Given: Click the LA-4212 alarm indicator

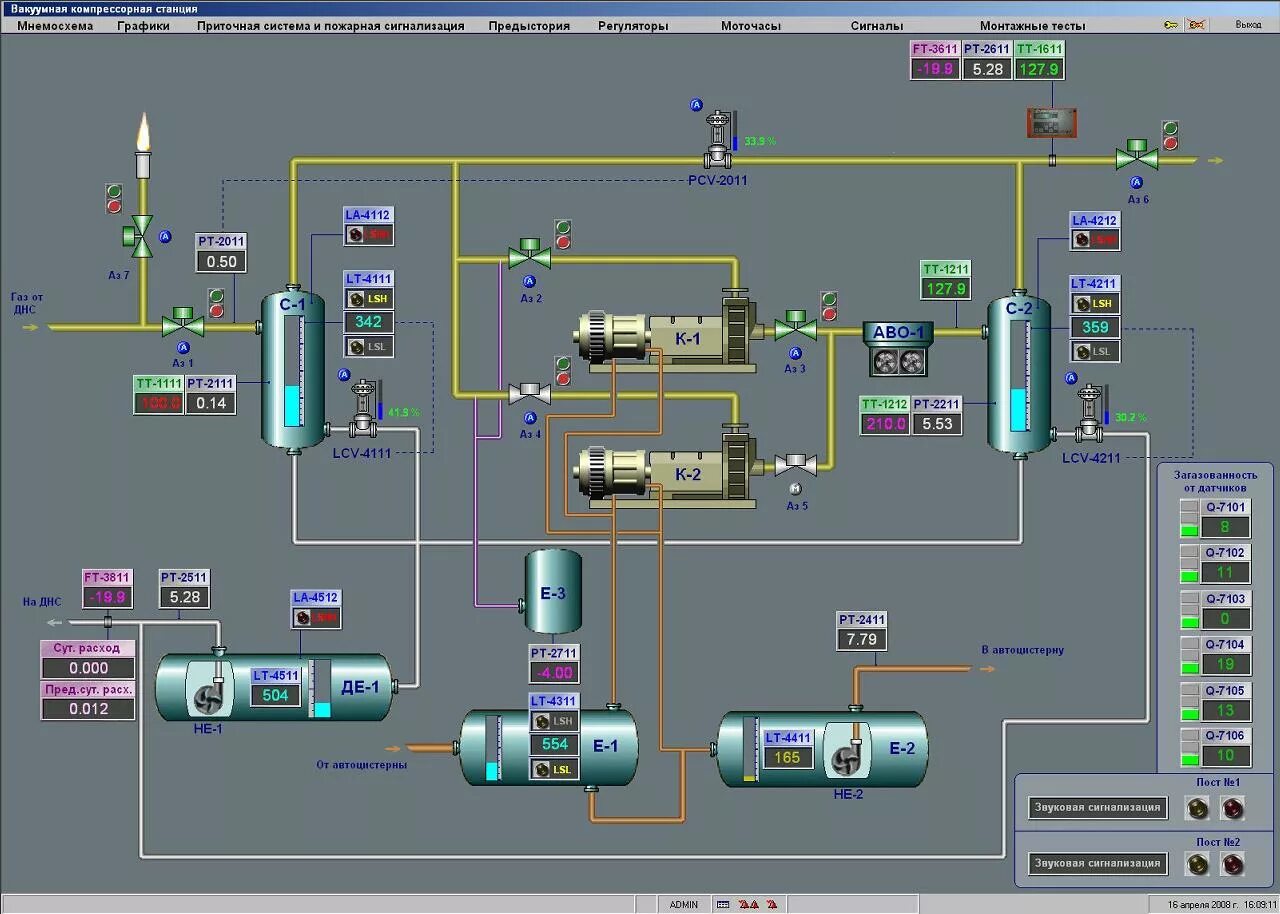Looking at the screenshot, I should point(1095,240).
